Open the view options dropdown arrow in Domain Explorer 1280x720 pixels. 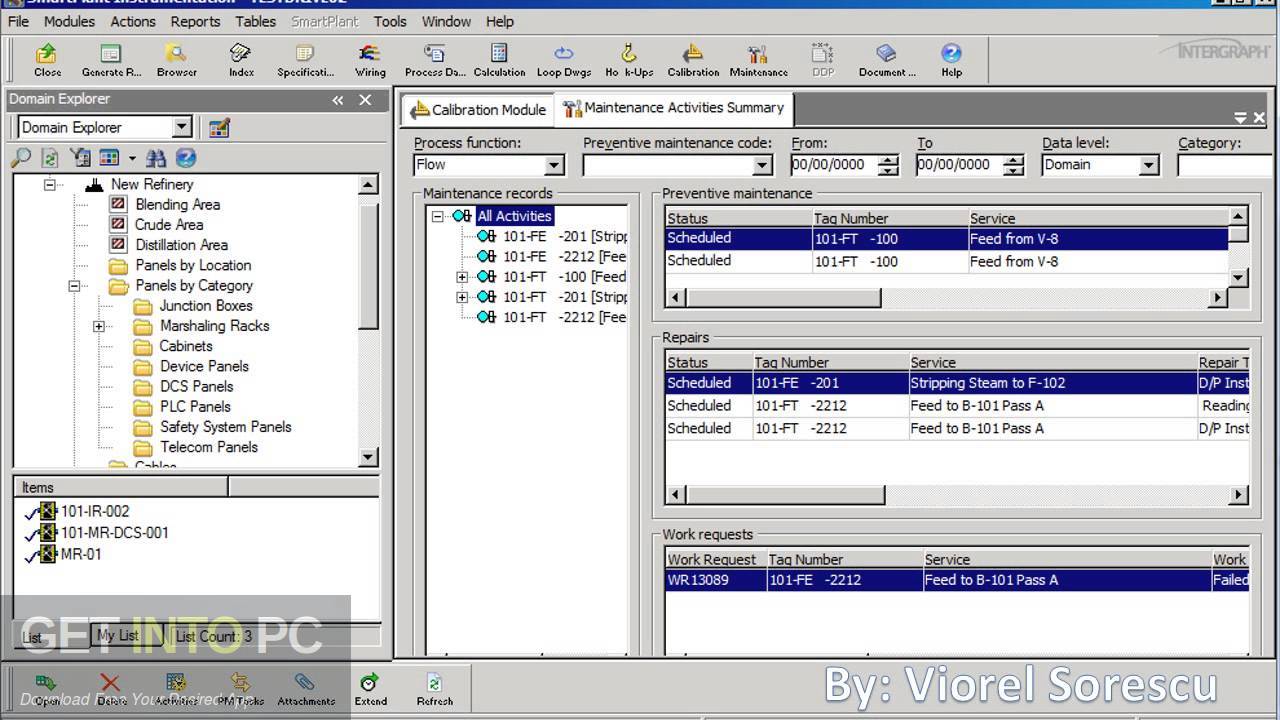(x=131, y=158)
